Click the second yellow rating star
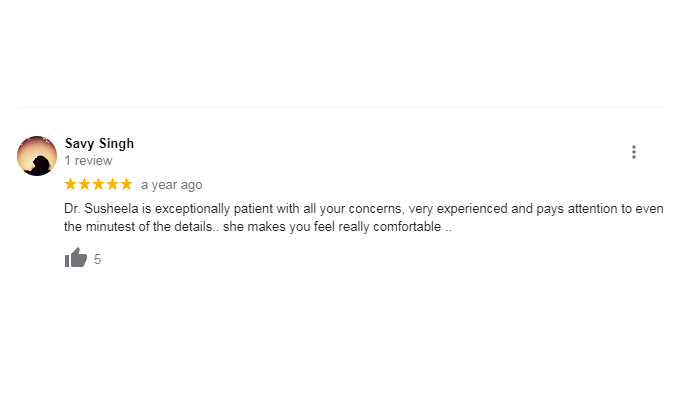The width and height of the screenshot is (688, 400). point(84,184)
